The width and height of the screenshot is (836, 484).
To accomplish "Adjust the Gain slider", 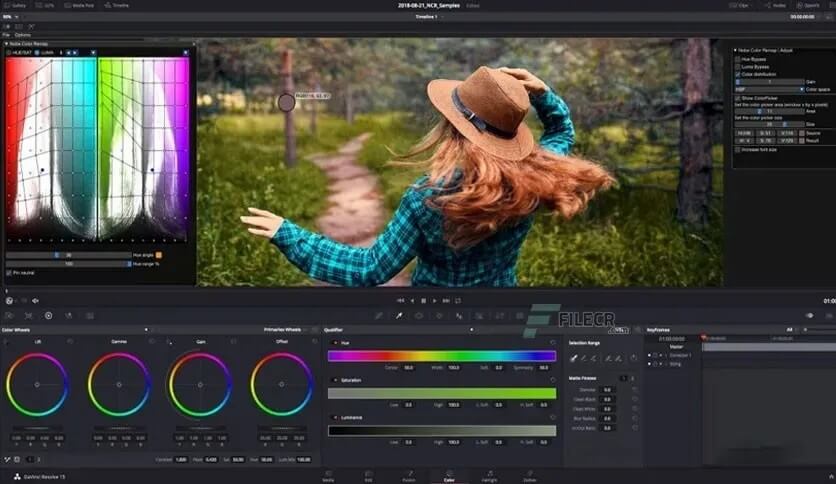I will click(x=769, y=82).
